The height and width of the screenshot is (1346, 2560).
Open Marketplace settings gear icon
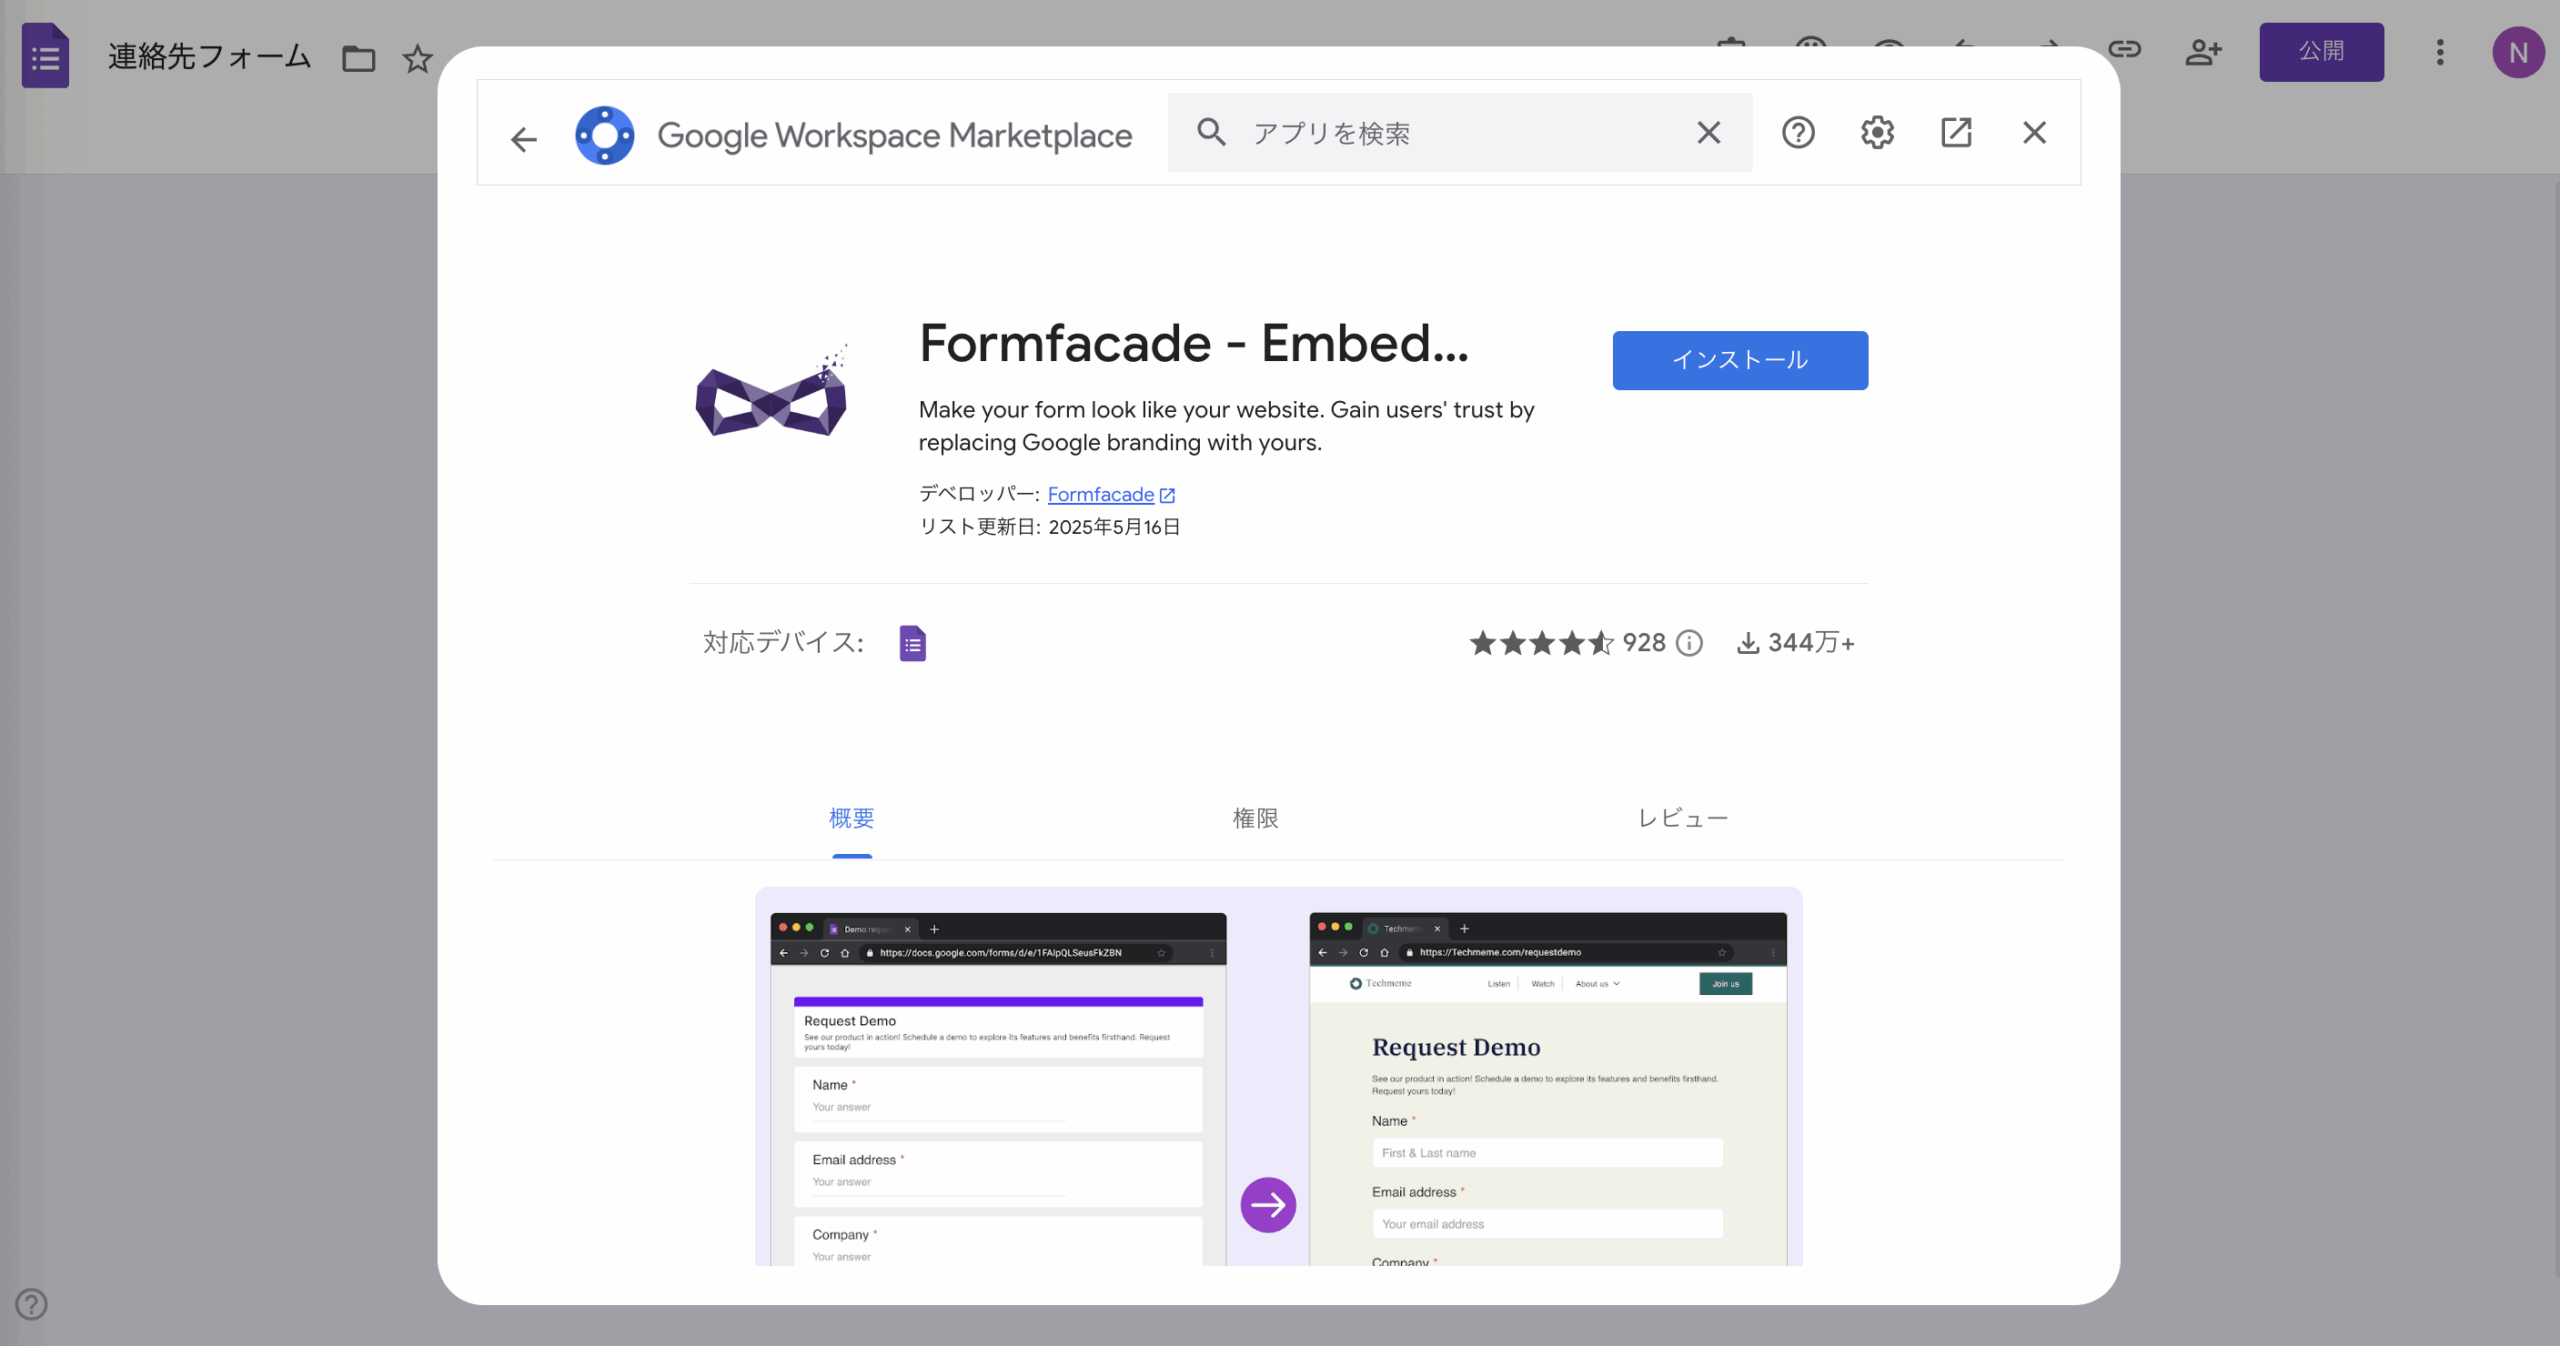(x=1877, y=132)
